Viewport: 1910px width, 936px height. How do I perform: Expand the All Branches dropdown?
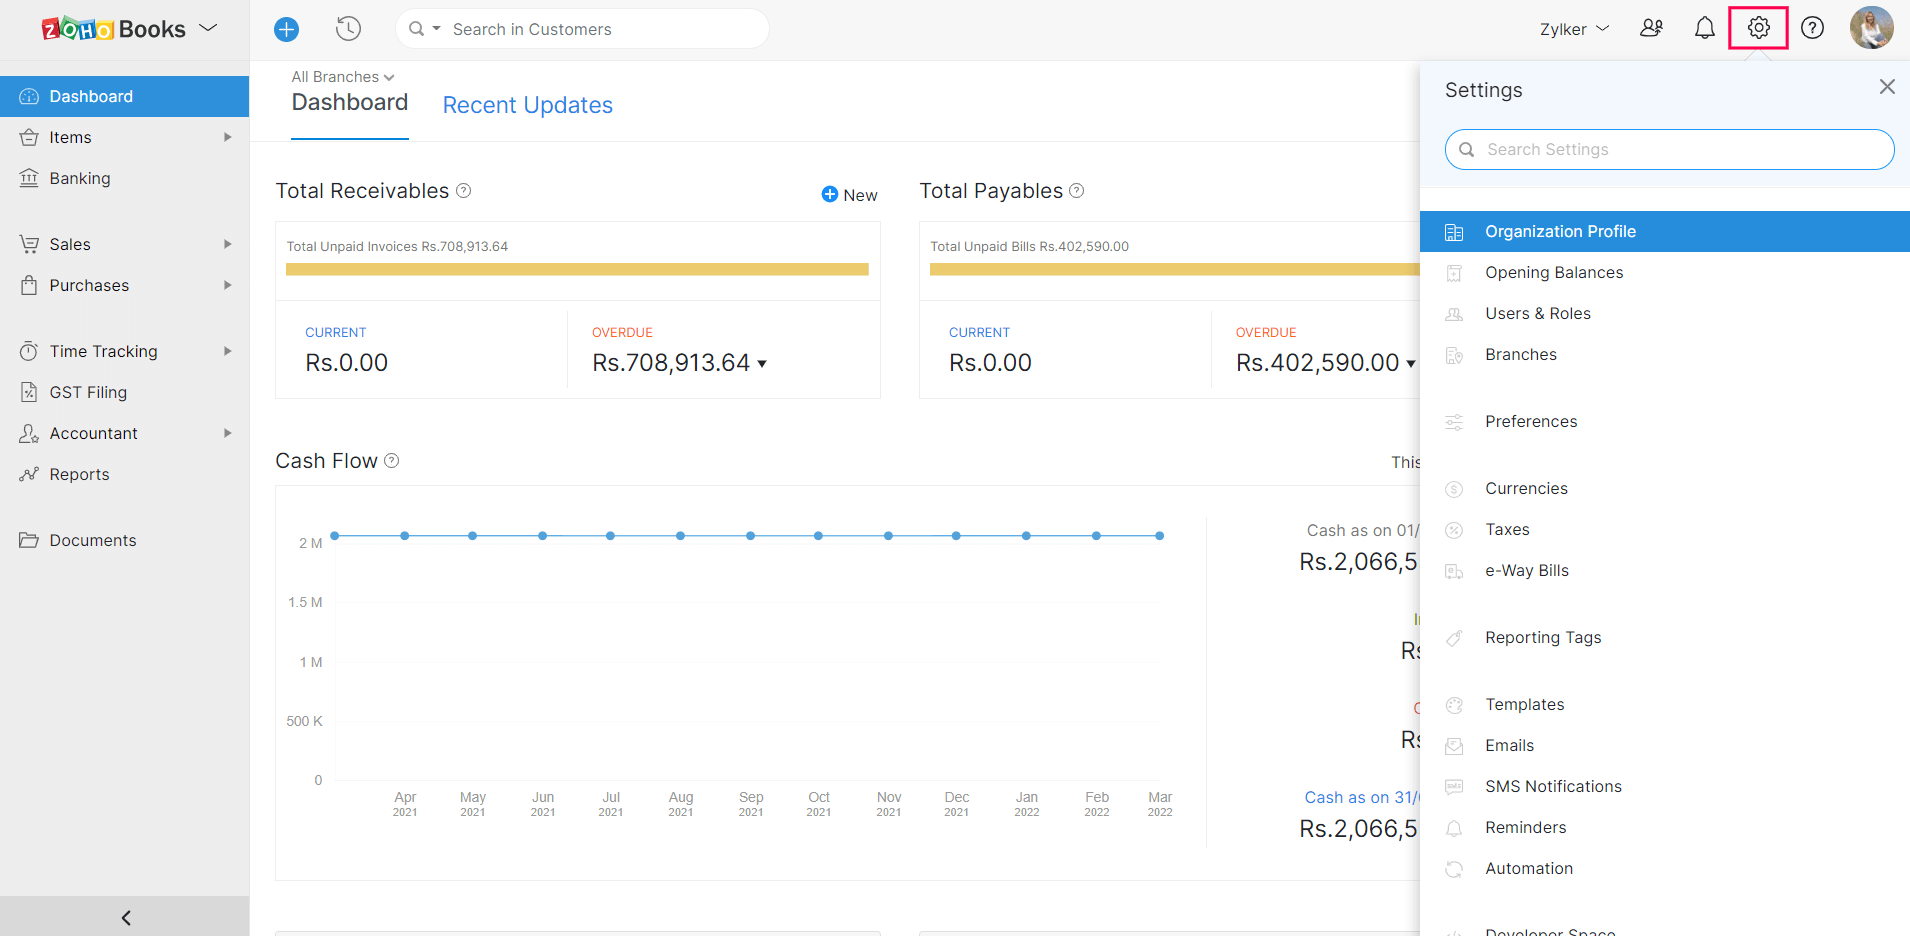click(x=342, y=77)
